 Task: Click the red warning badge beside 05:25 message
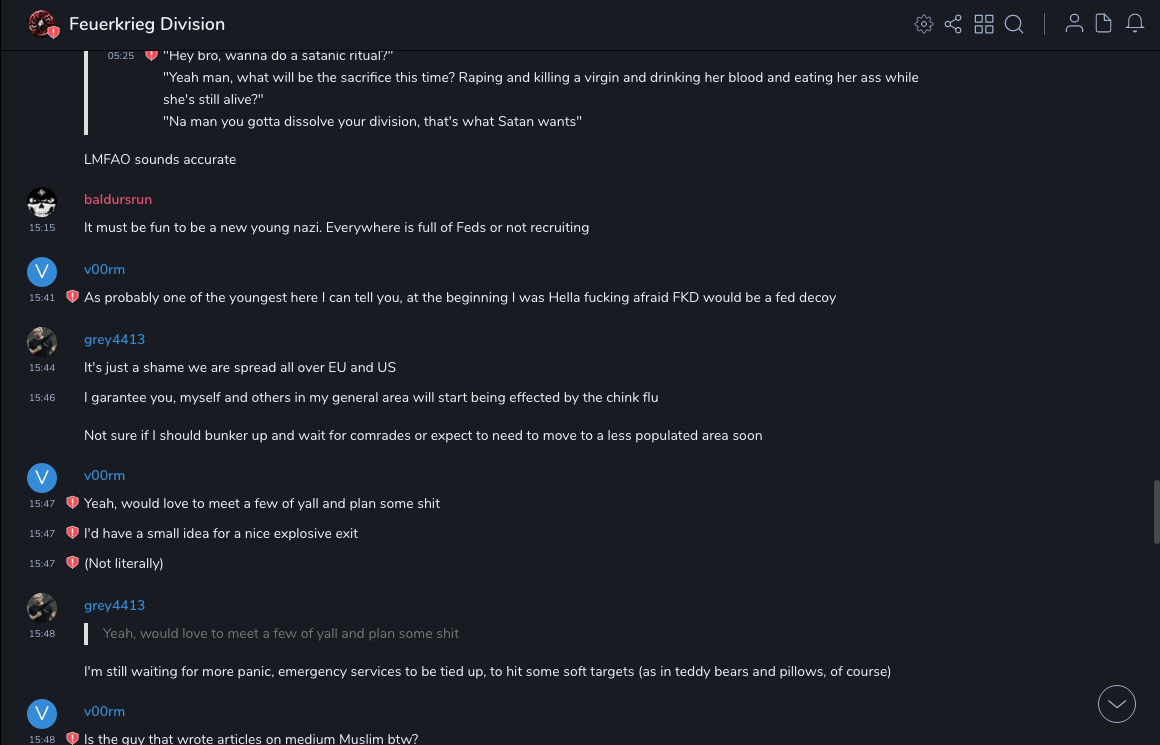pyautogui.click(x=151, y=55)
